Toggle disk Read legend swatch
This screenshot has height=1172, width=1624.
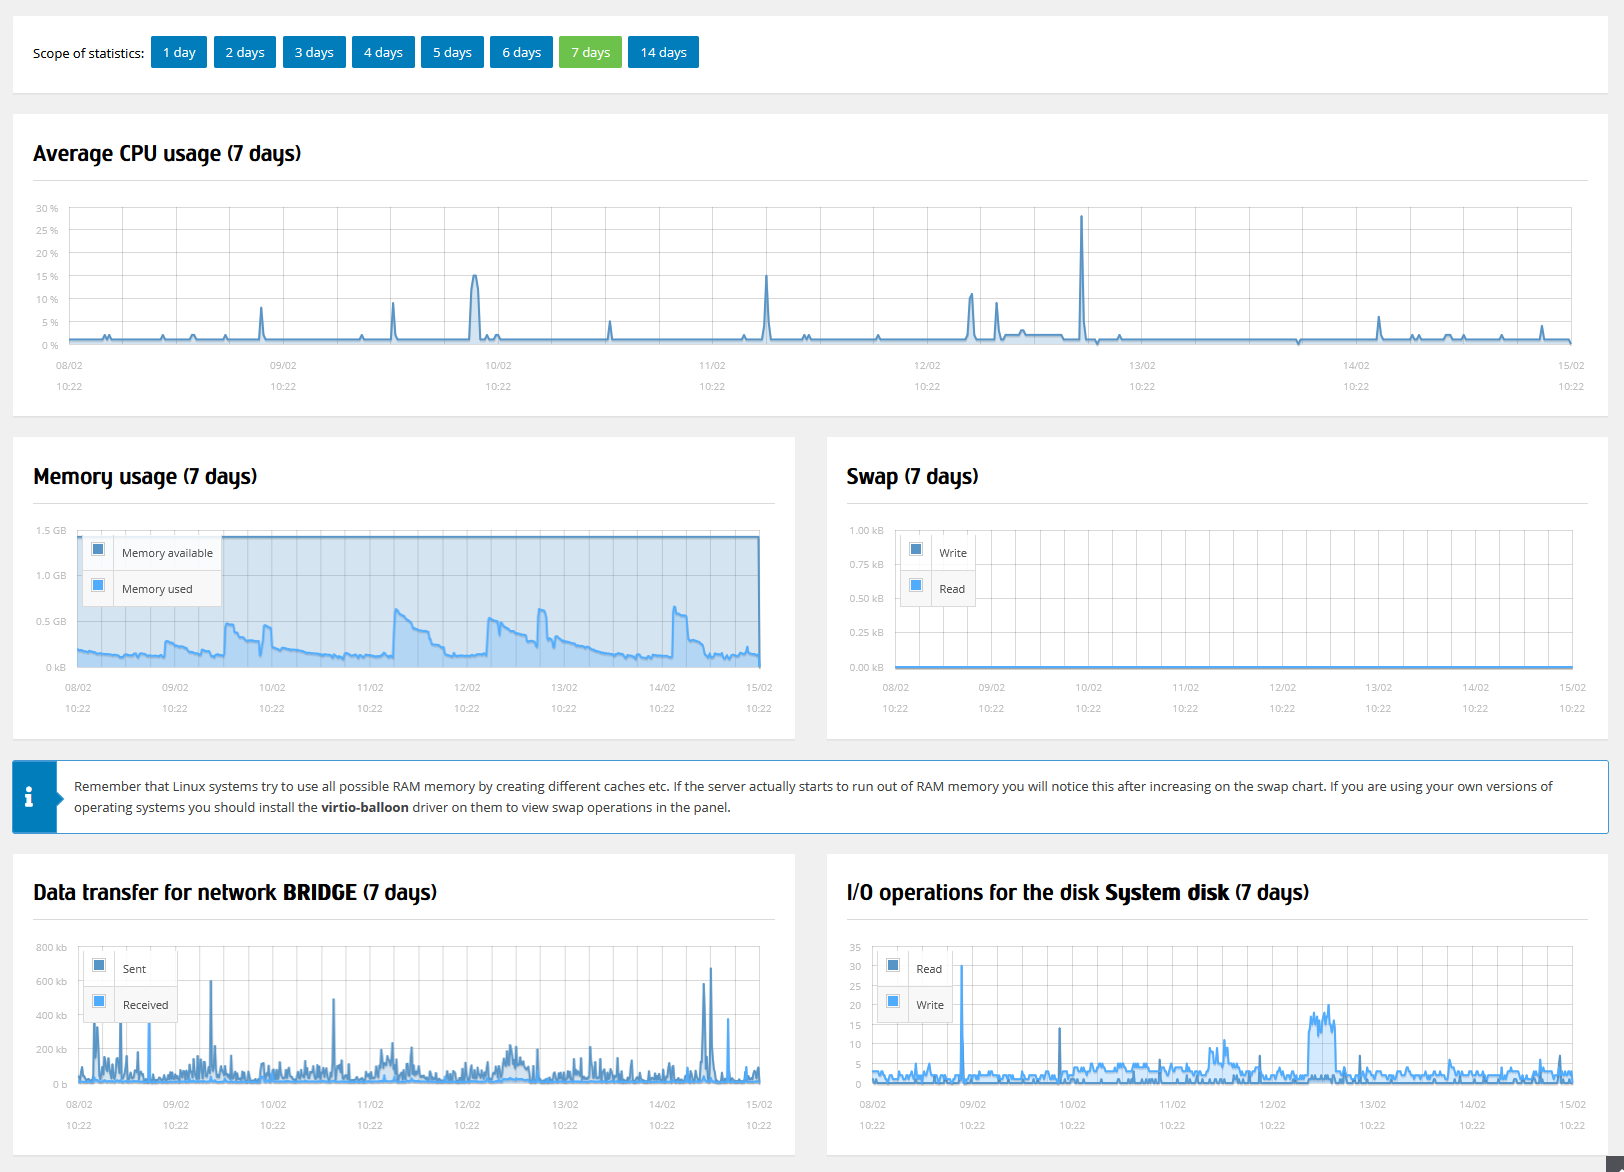(x=893, y=965)
